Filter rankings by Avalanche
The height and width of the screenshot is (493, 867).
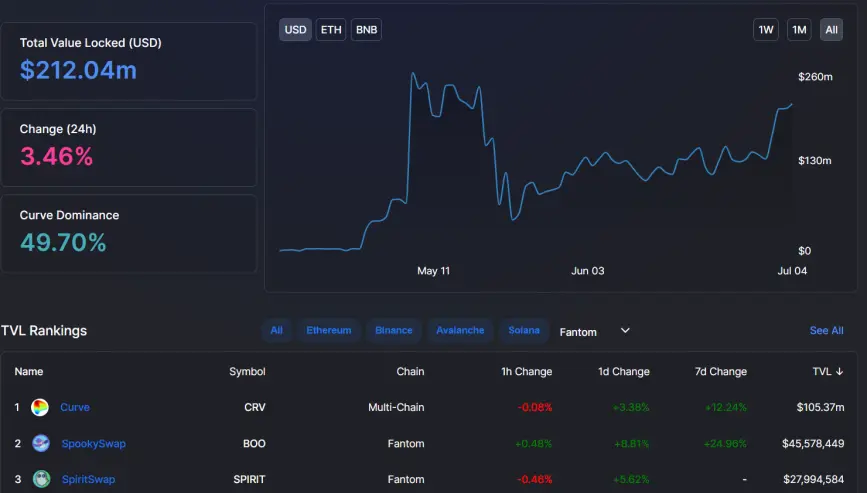[x=460, y=331]
